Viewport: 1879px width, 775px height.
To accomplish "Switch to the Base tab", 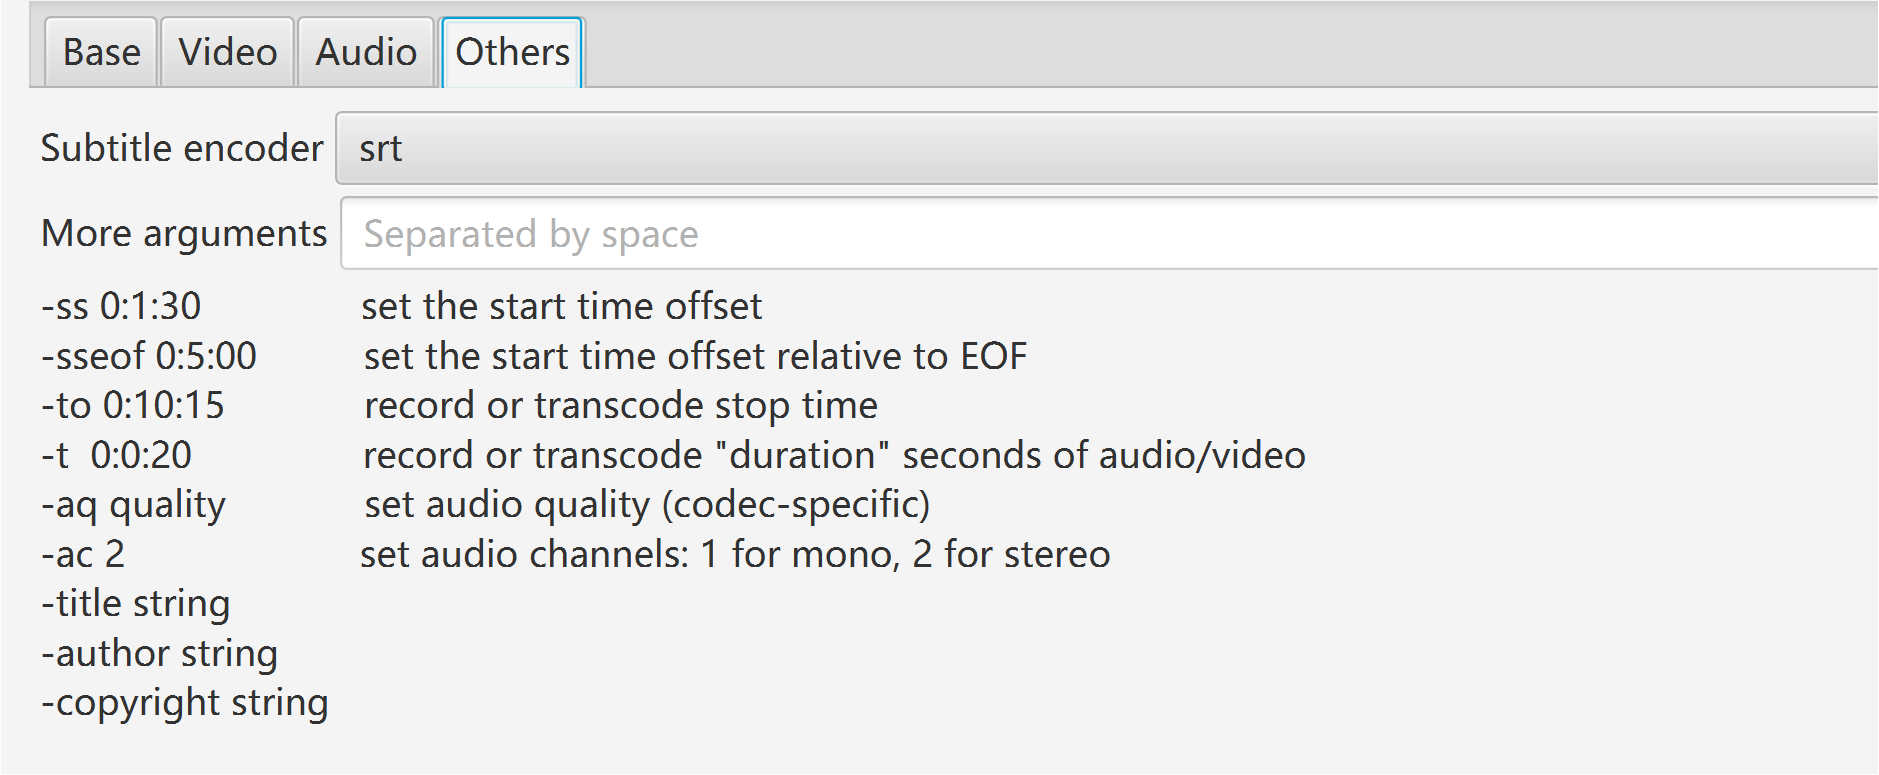I will 101,53.
